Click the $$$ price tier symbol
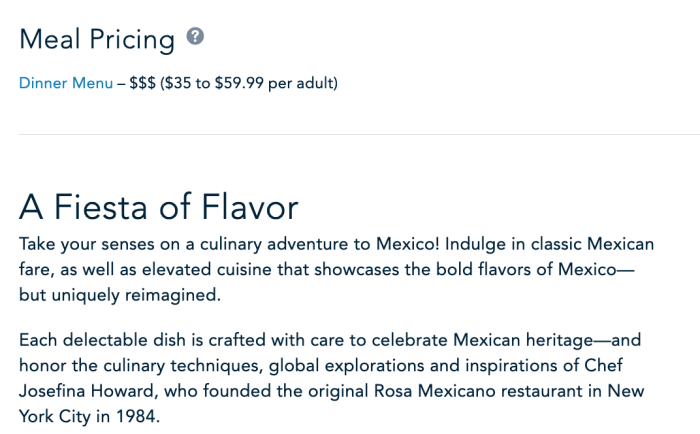 click(x=142, y=83)
